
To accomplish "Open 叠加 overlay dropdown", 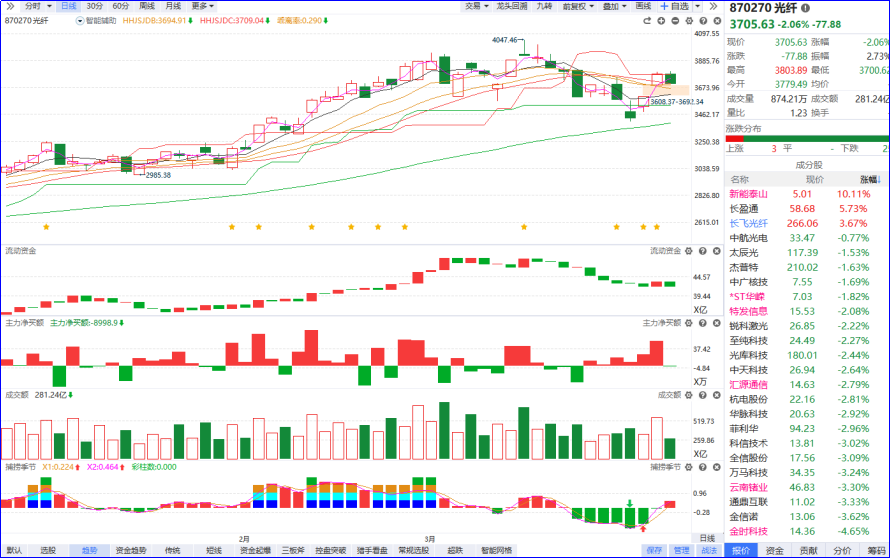I will point(614,6).
